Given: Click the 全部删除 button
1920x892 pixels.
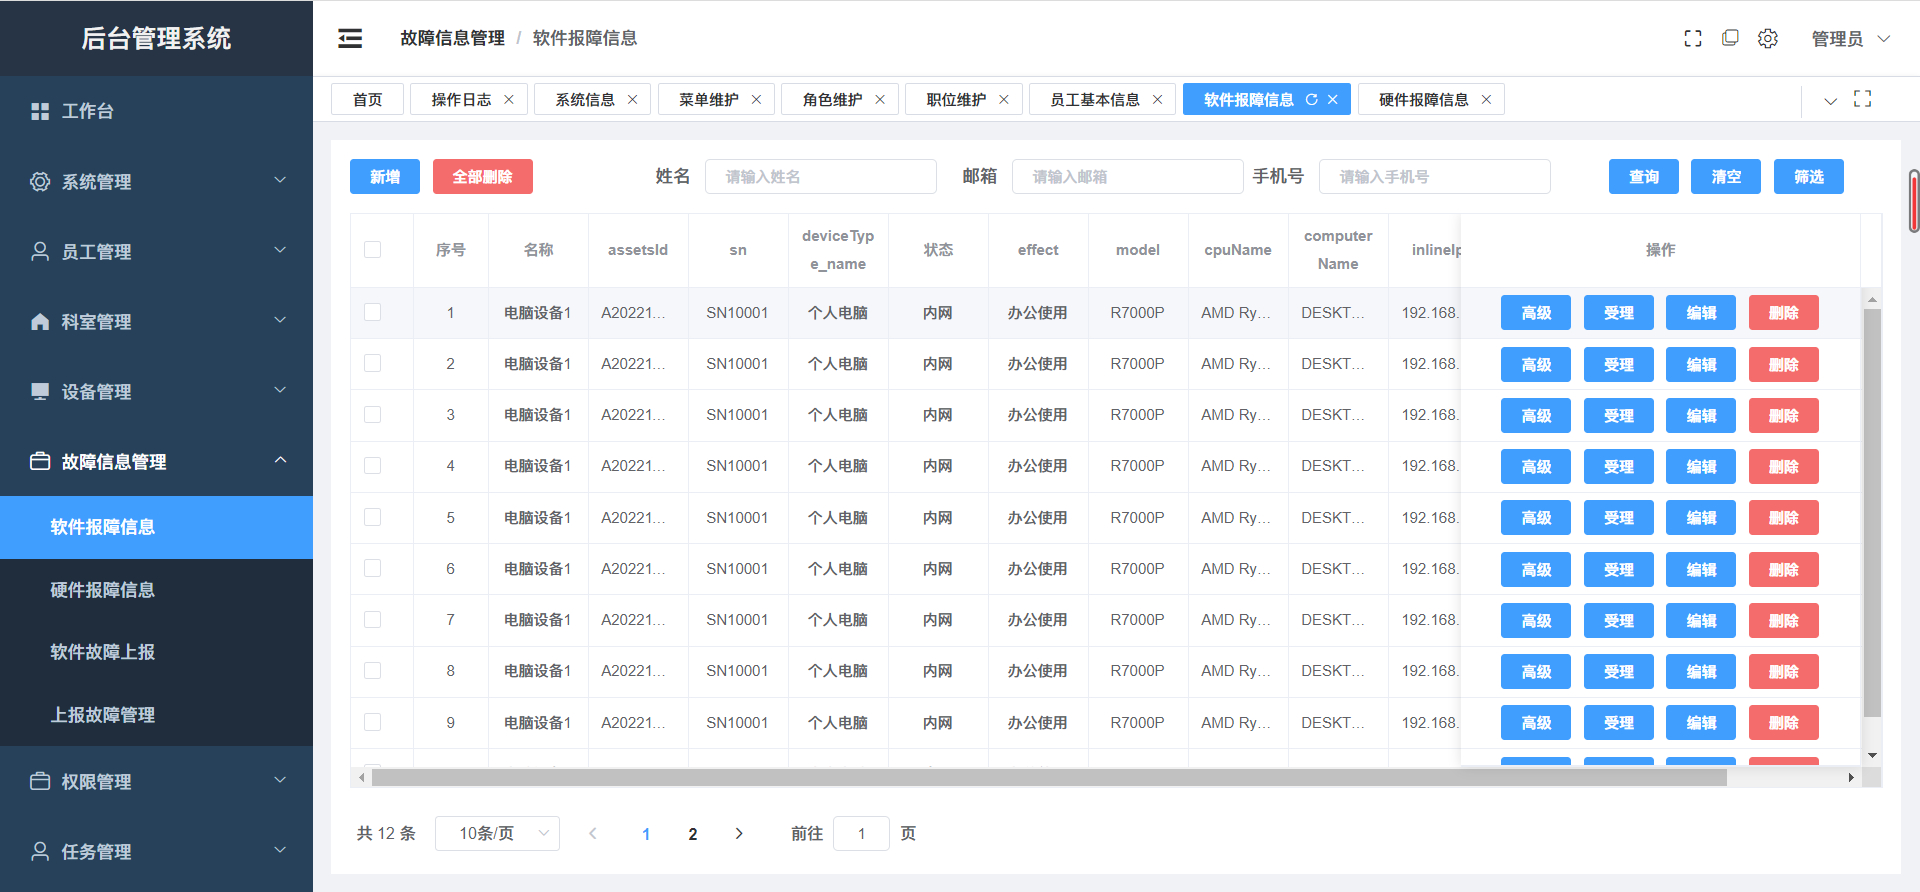Looking at the screenshot, I should point(483,177).
